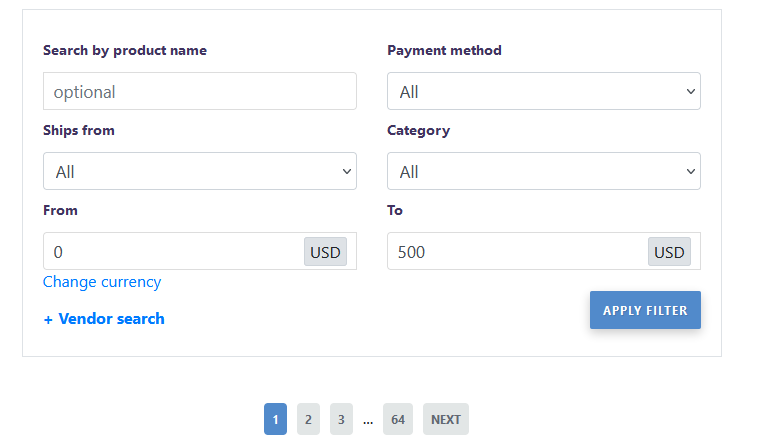Click the To price input
773x437 pixels.
[x=516, y=251]
